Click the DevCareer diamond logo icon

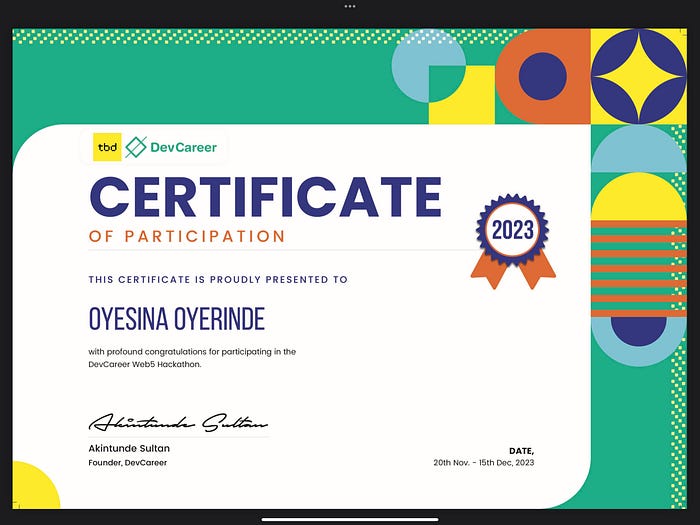click(136, 147)
